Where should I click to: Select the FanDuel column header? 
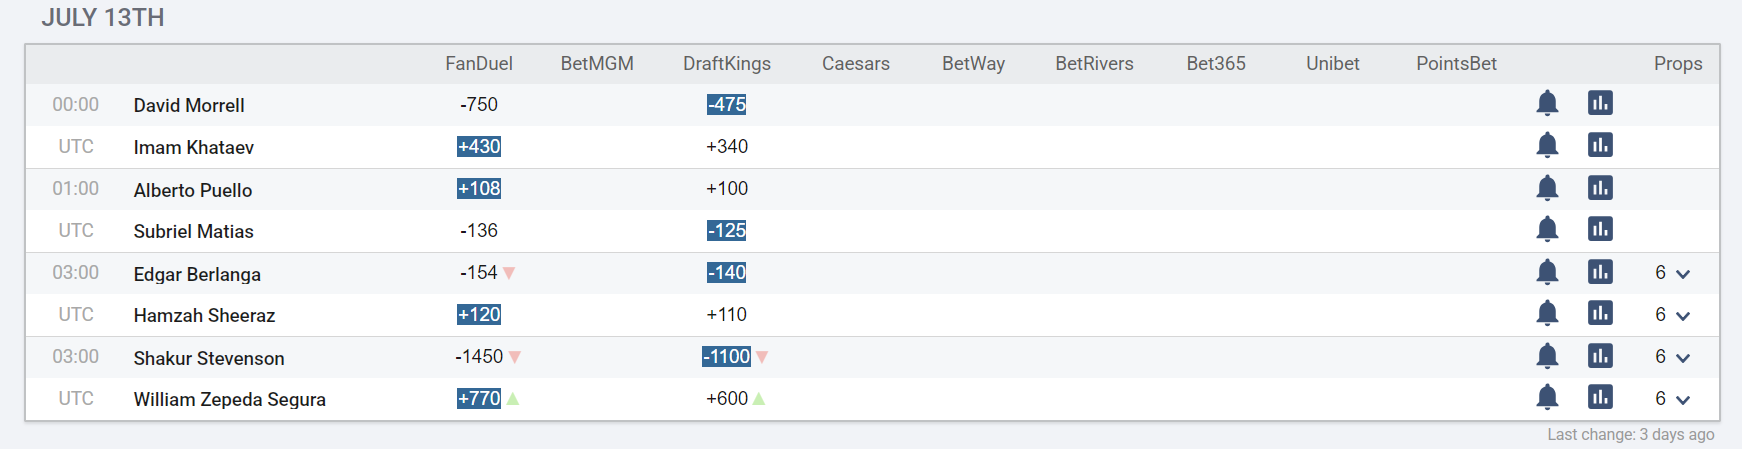click(479, 63)
